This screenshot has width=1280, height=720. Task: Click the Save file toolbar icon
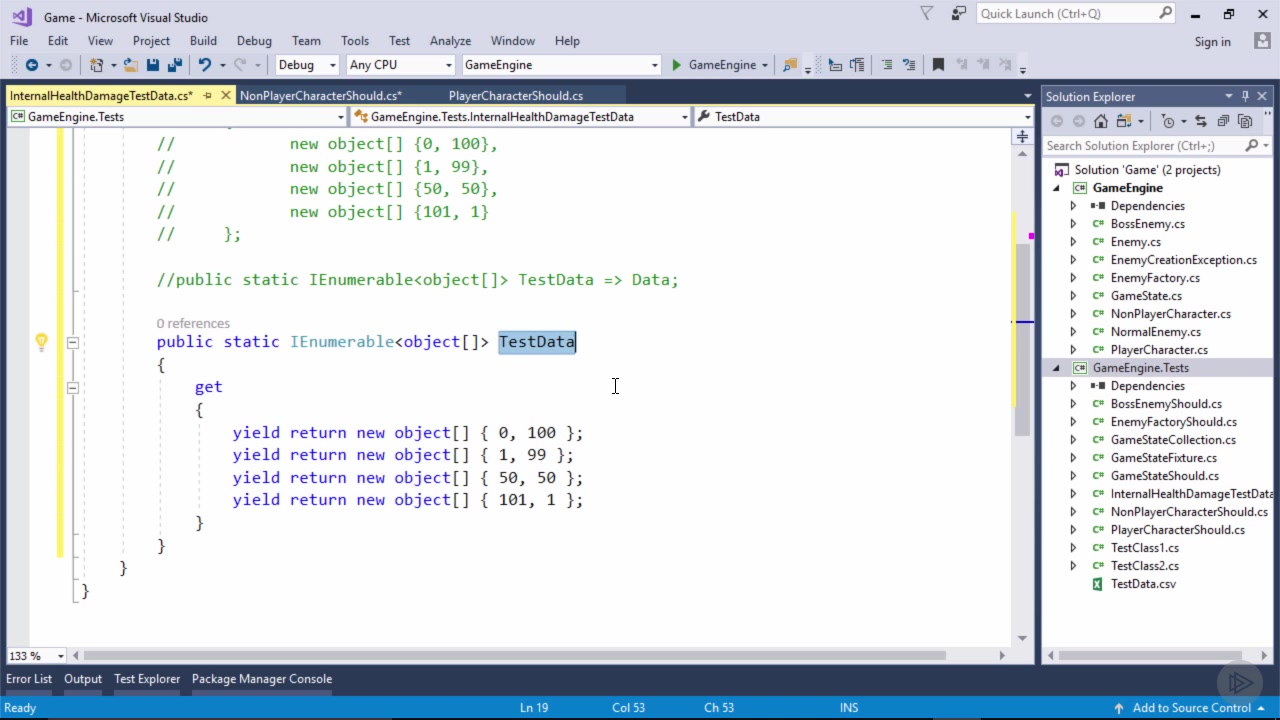[x=153, y=65]
